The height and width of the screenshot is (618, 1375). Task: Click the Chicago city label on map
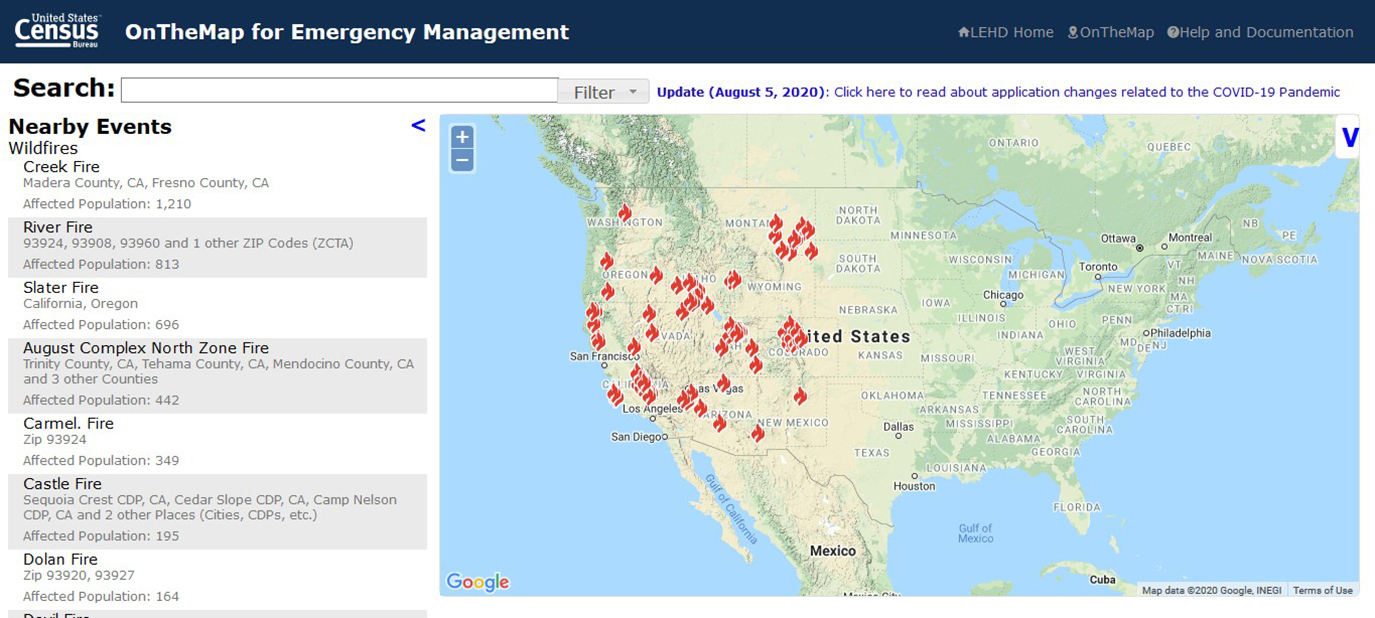tap(1003, 295)
